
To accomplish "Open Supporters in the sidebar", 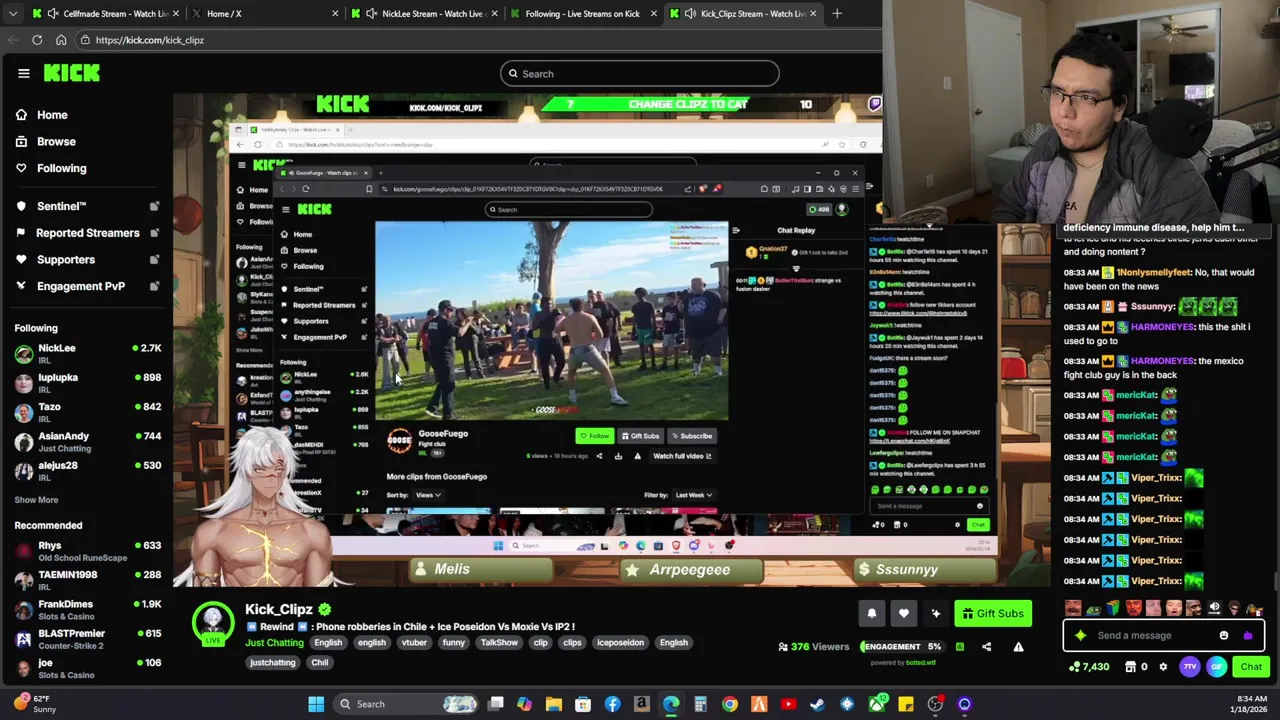I will [x=66, y=259].
